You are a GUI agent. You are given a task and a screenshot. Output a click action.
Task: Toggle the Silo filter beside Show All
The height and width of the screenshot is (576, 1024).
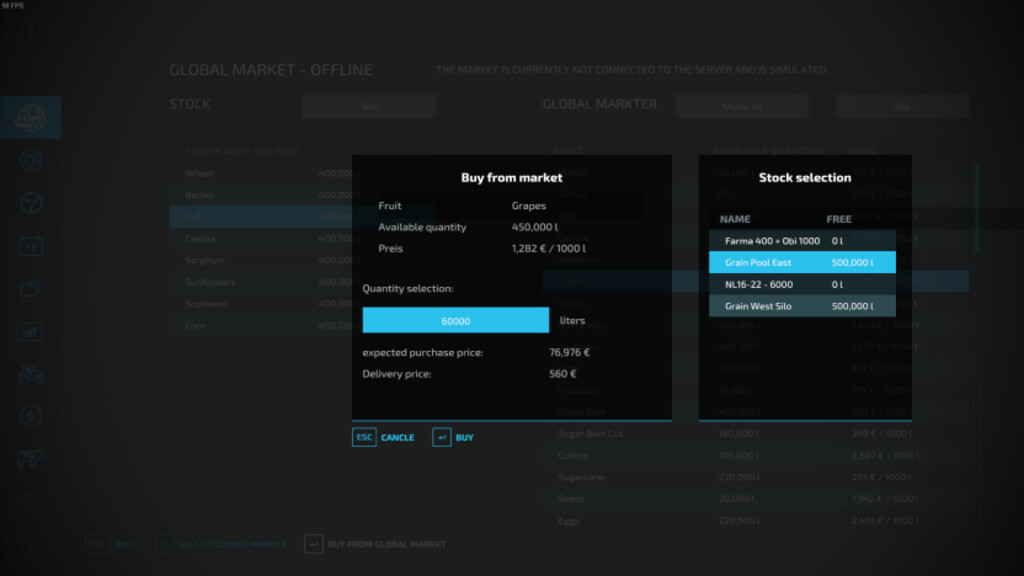point(901,105)
